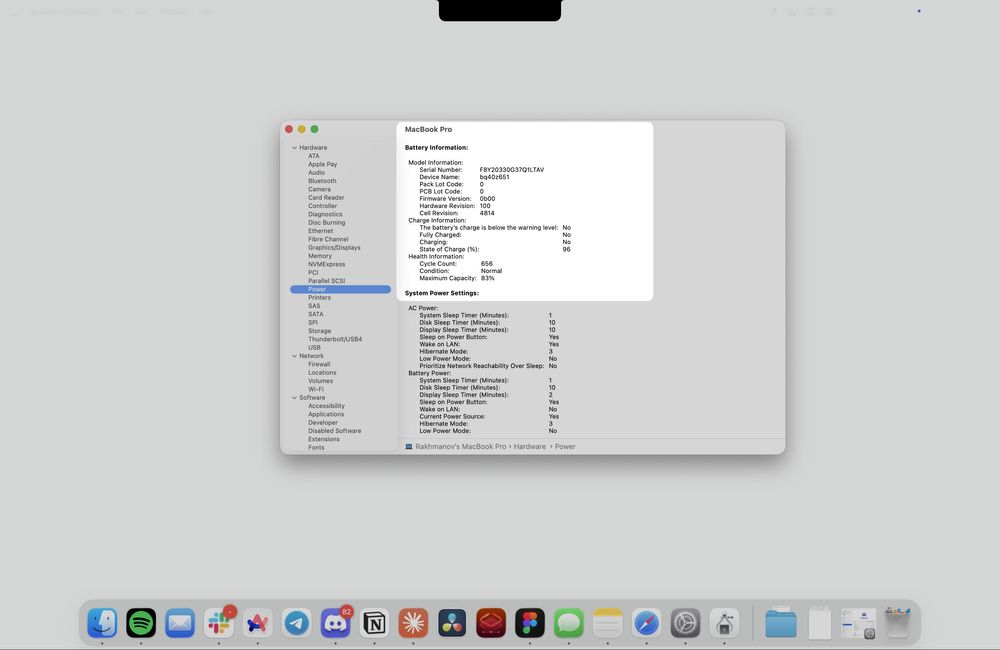This screenshot has width=1000, height=650.
Task: Launch DaVinci Resolve from dock
Action: pos(452,623)
